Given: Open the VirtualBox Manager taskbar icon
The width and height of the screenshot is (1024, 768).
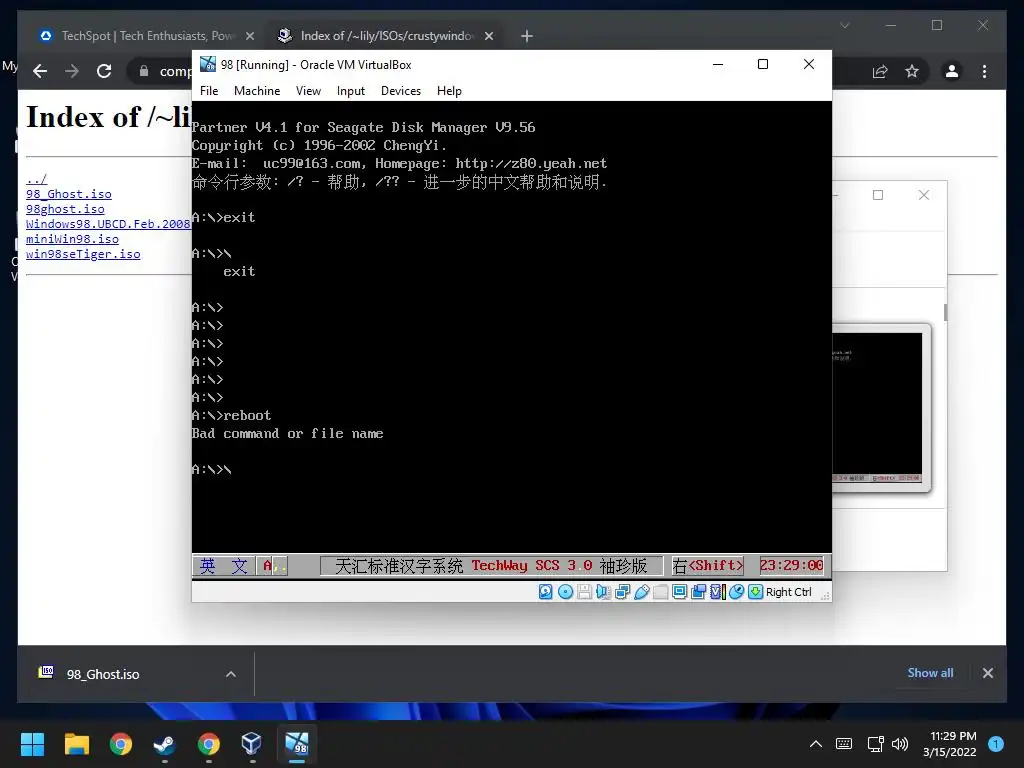Looking at the screenshot, I should coord(251,744).
